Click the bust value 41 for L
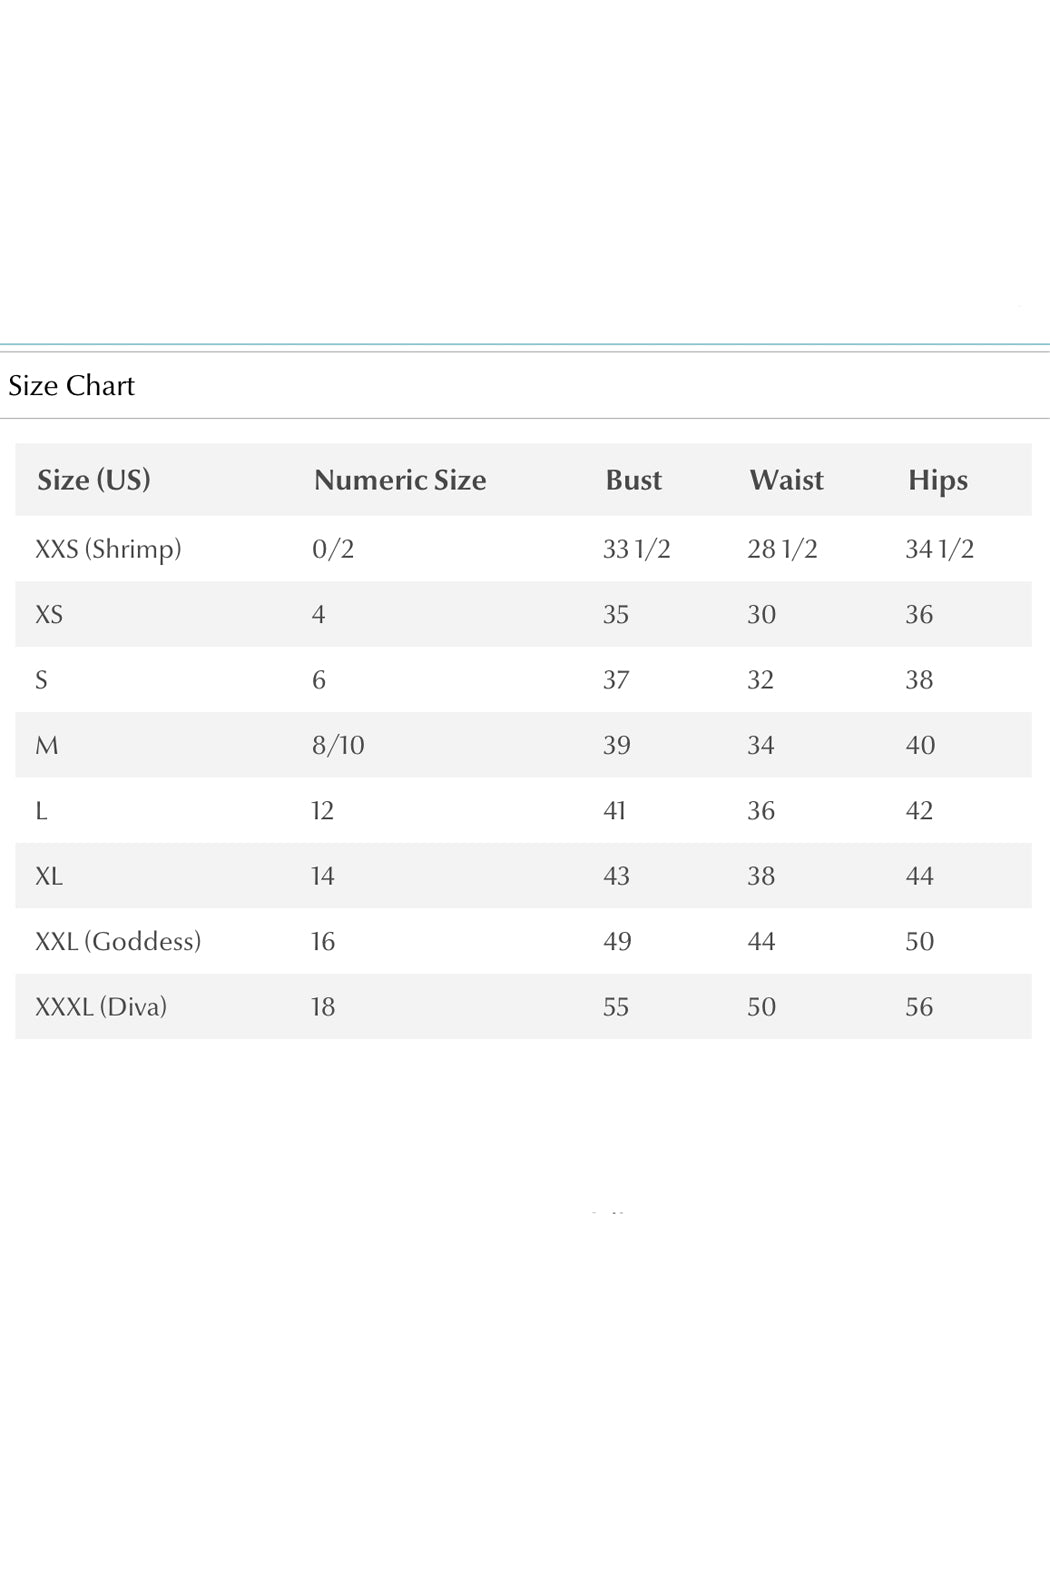The width and height of the screenshot is (1050, 1575). click(x=614, y=811)
